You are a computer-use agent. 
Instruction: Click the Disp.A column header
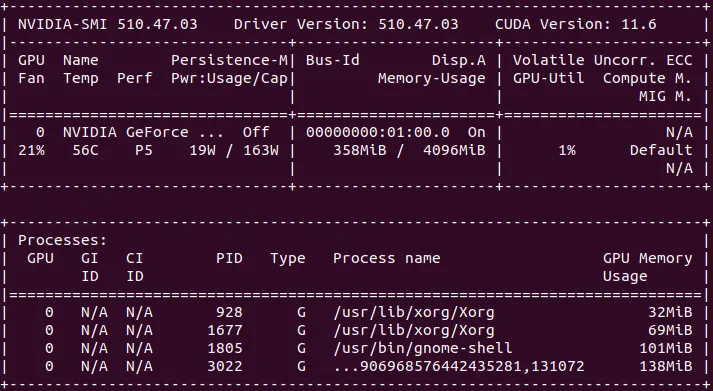(x=459, y=60)
